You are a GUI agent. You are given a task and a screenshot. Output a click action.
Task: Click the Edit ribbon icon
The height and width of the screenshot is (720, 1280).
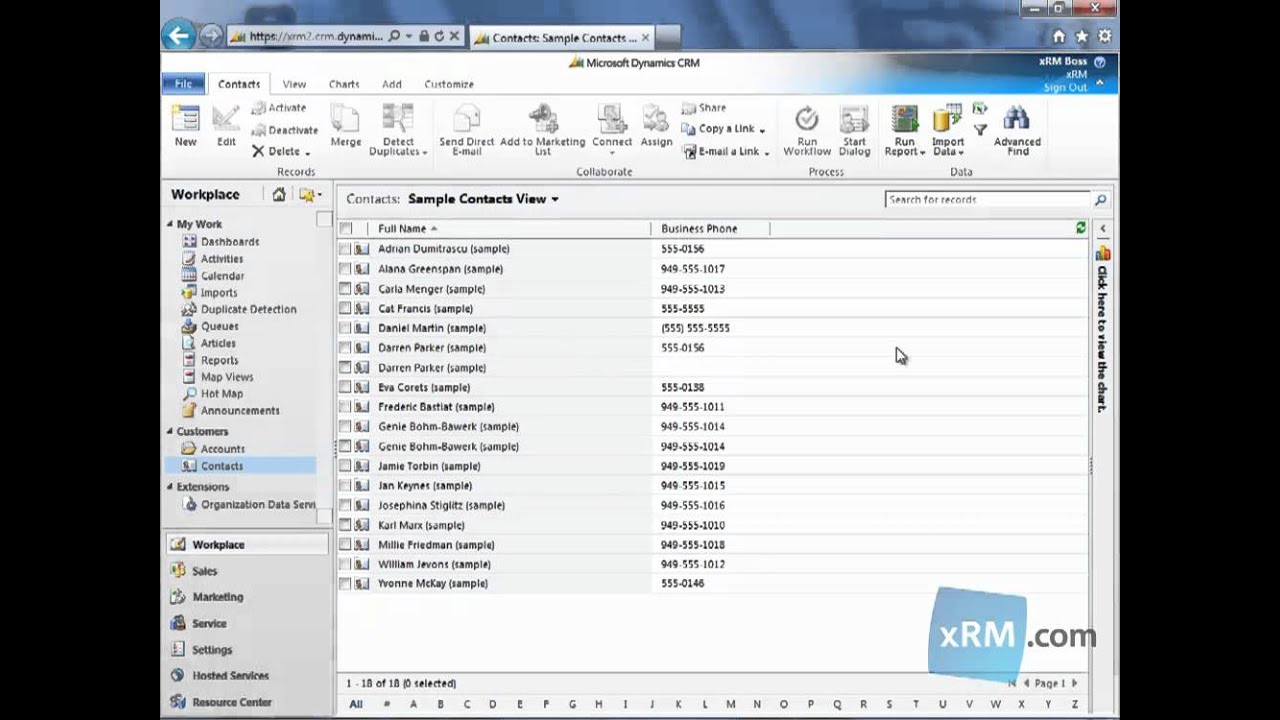tap(226, 120)
